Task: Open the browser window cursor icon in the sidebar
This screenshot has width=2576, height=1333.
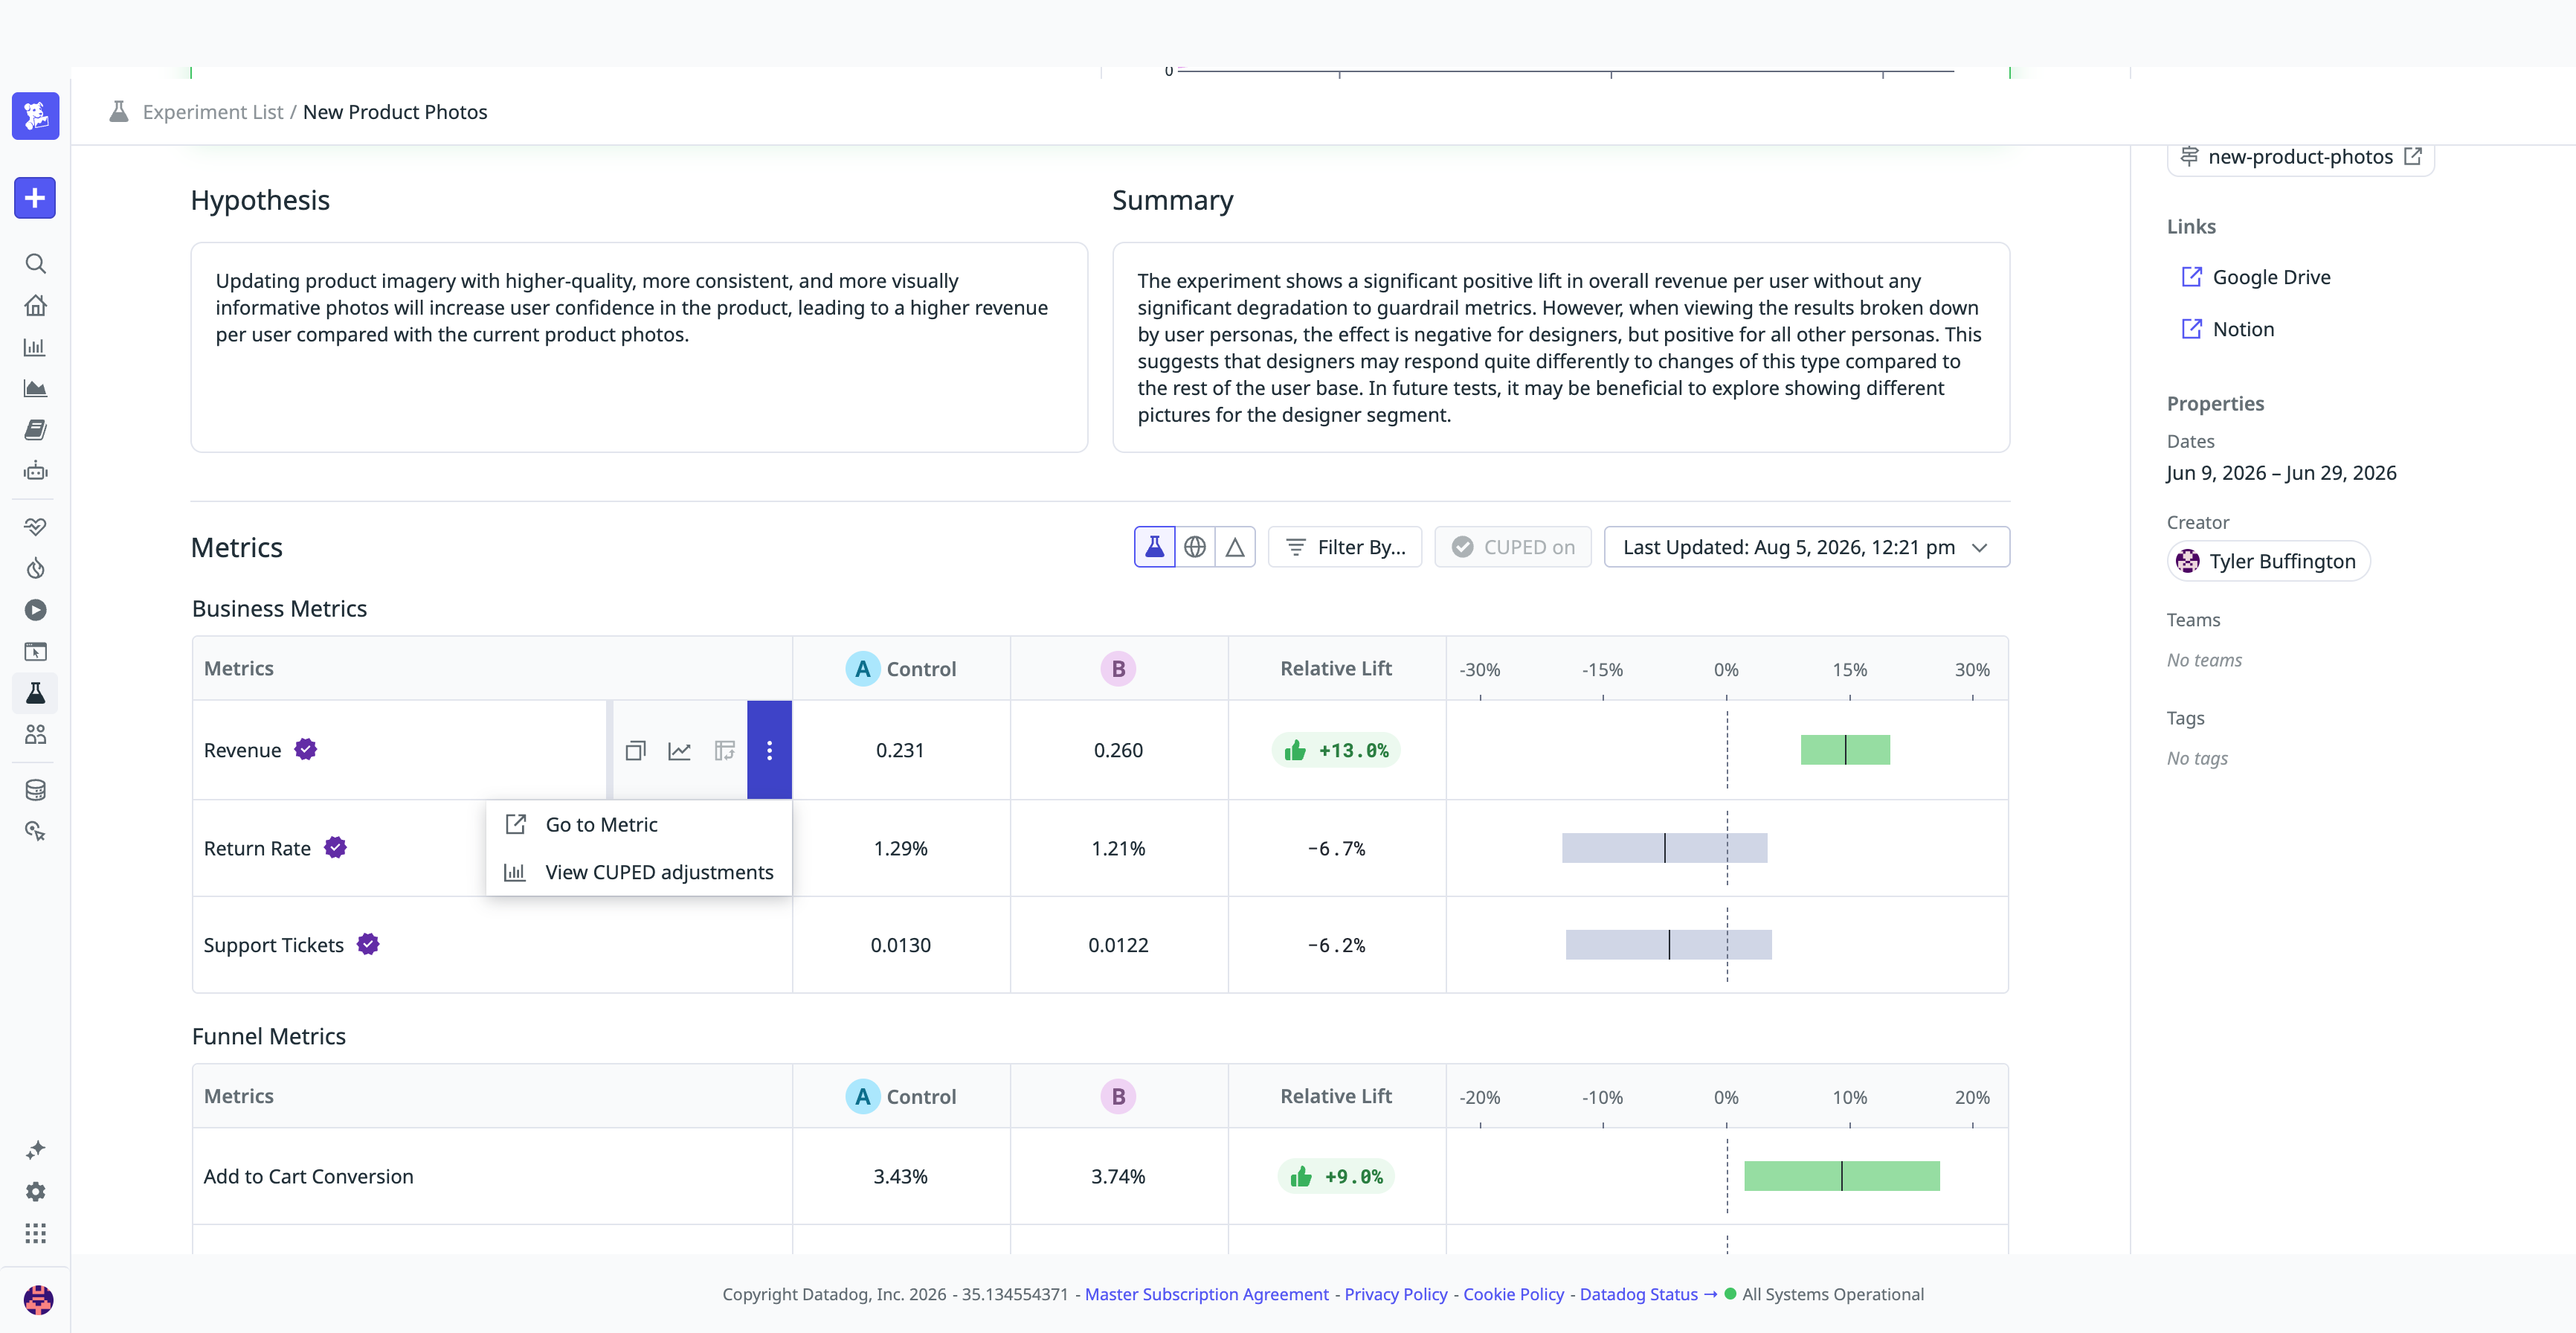Action: [35, 652]
